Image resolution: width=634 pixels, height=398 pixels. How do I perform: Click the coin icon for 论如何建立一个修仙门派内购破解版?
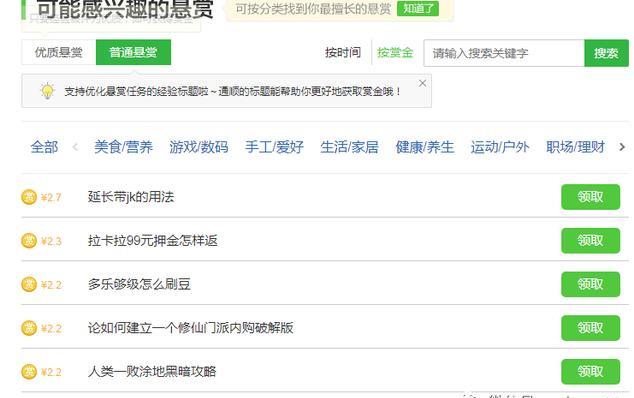pyautogui.click(x=29, y=328)
